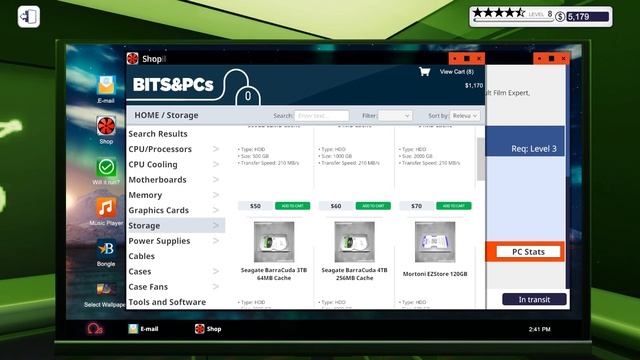640x360 pixels.
Task: Click the Mortoni EZStore 120GB product image
Action: pos(435,242)
